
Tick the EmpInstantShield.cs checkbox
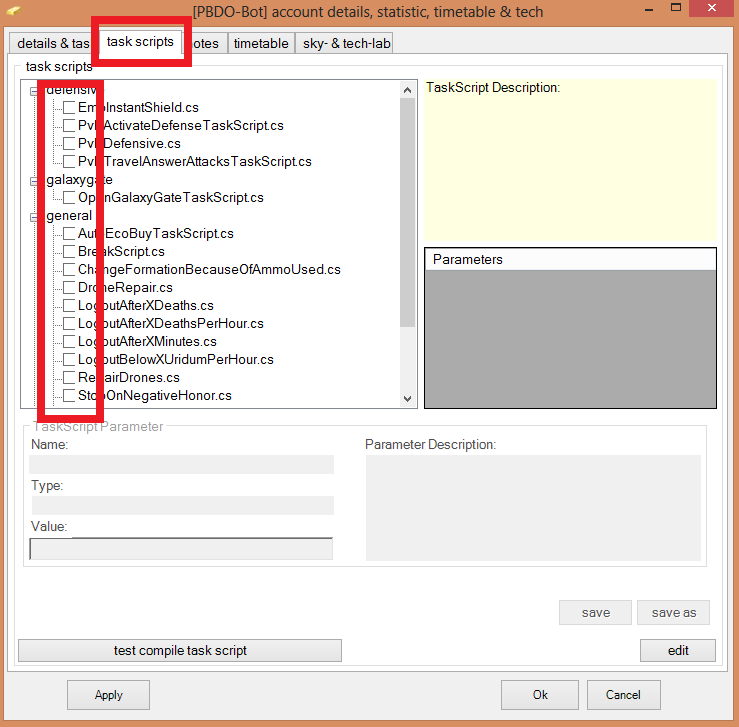point(69,108)
